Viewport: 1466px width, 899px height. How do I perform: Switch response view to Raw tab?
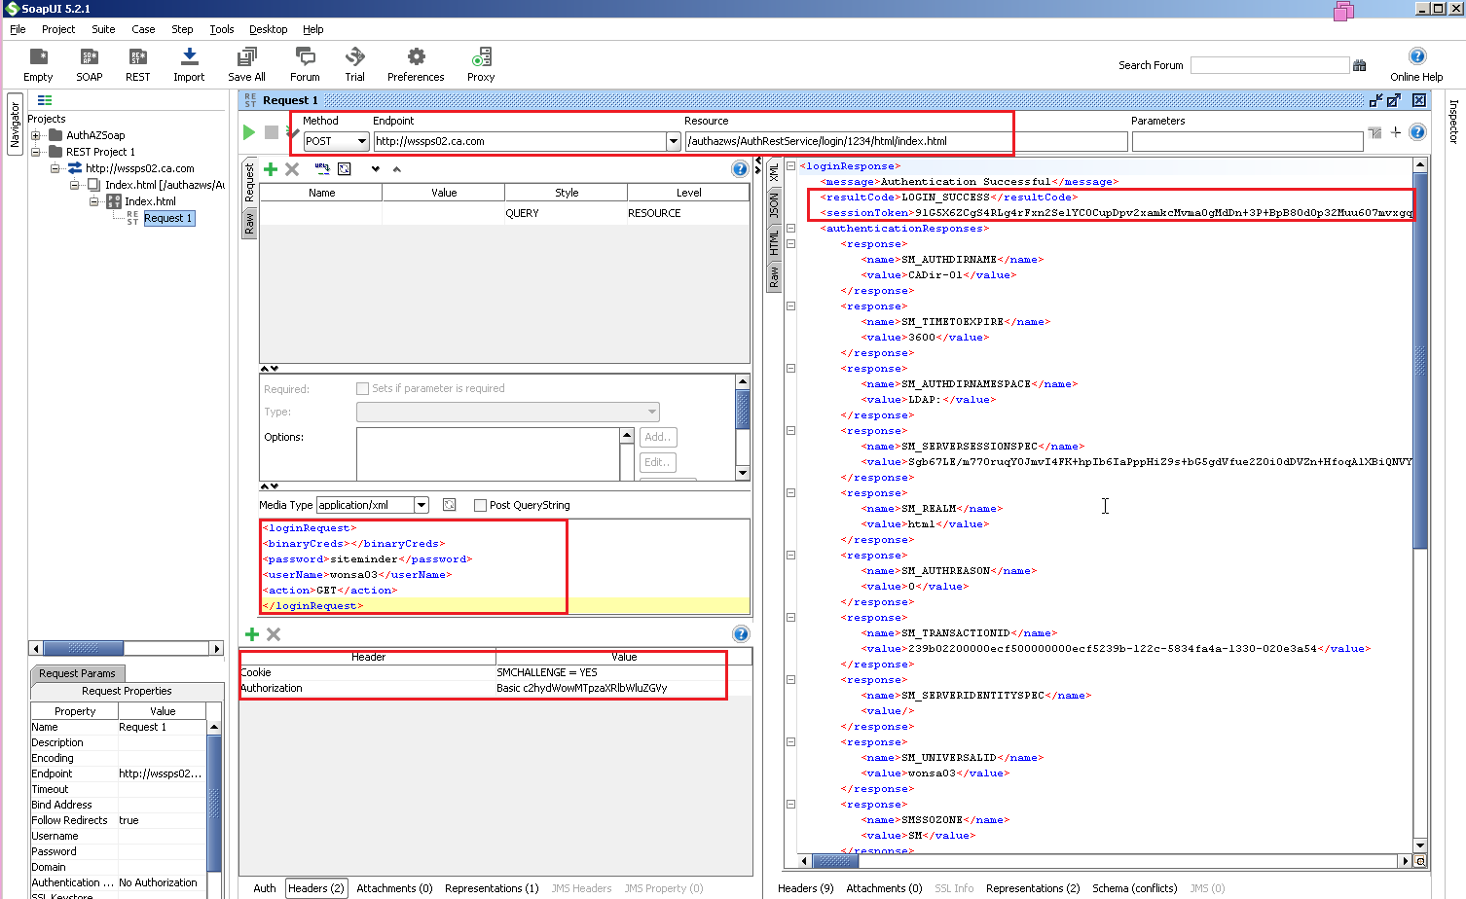[774, 277]
